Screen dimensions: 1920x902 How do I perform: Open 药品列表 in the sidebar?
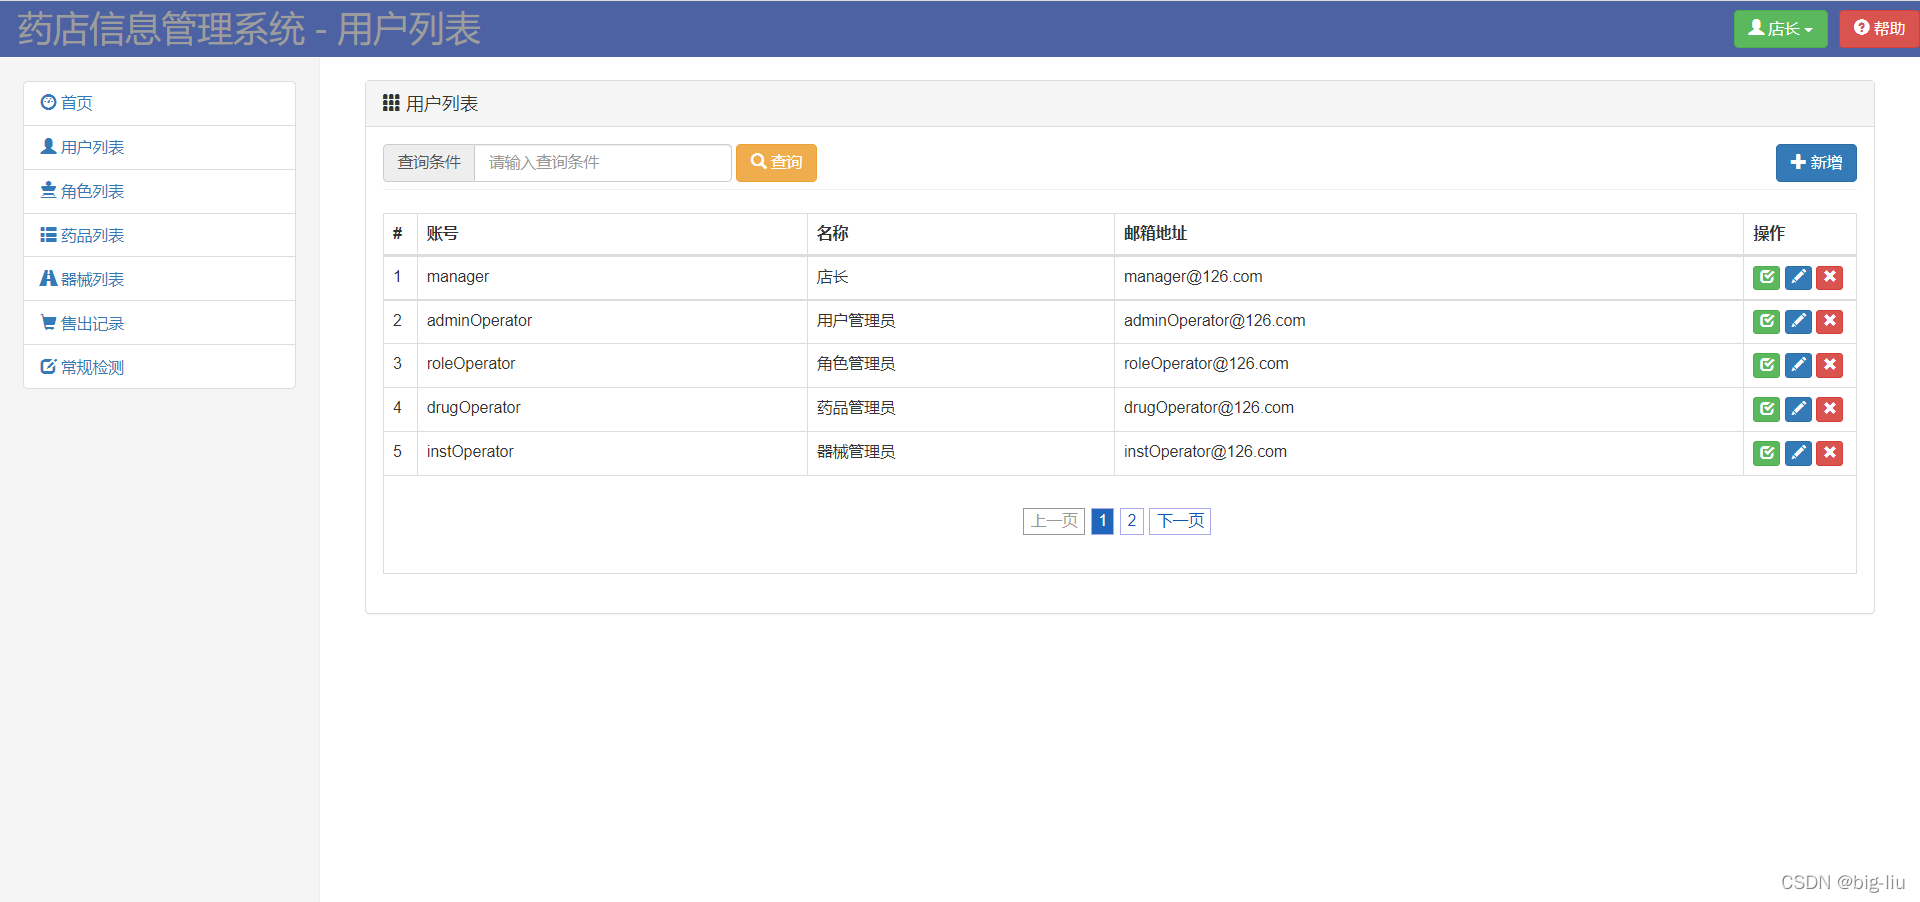(159, 235)
